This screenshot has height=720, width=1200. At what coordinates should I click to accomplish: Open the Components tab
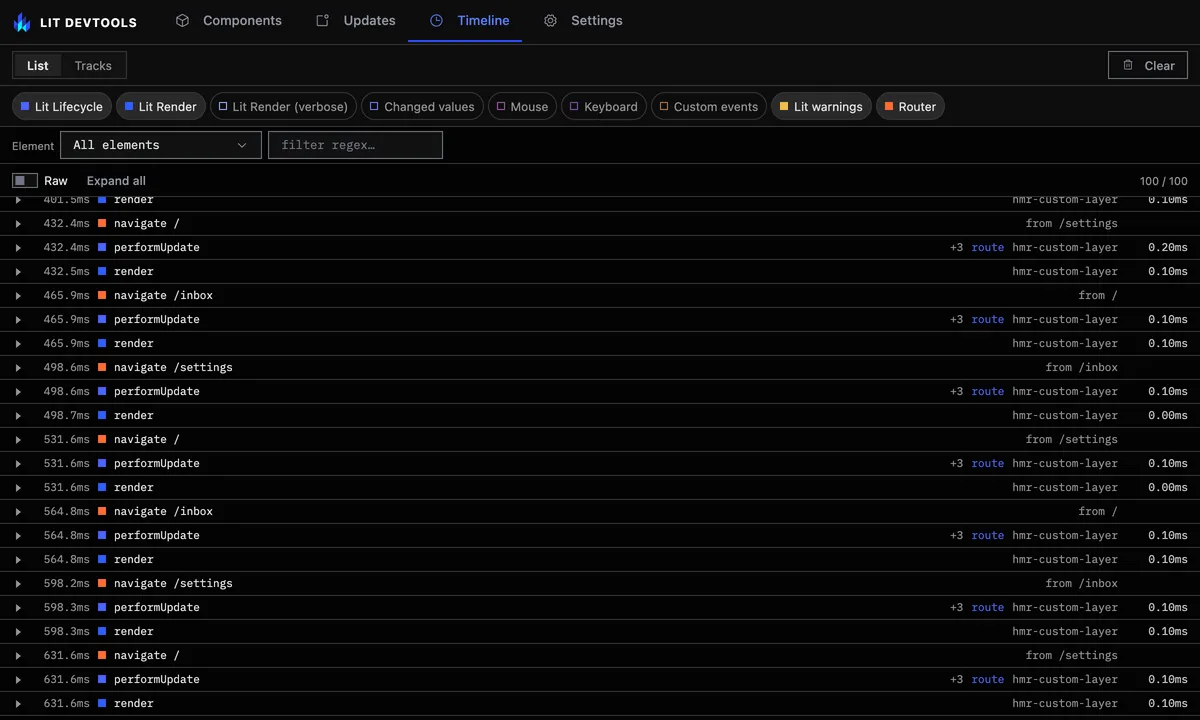(228, 20)
